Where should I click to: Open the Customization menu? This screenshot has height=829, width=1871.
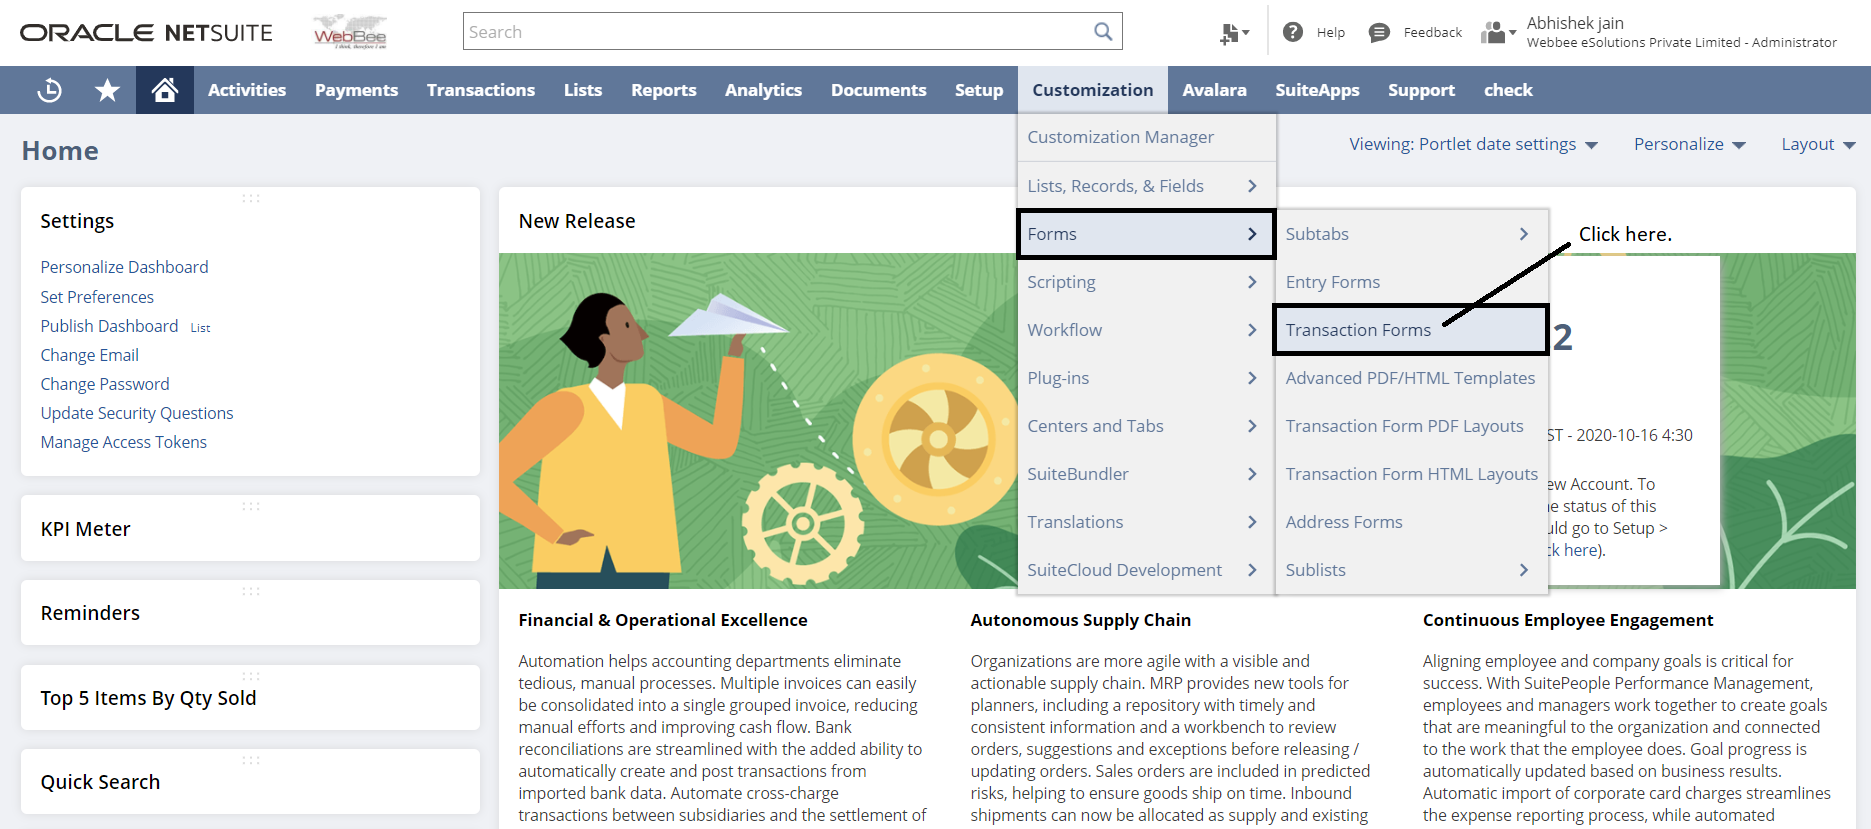[x=1093, y=90]
